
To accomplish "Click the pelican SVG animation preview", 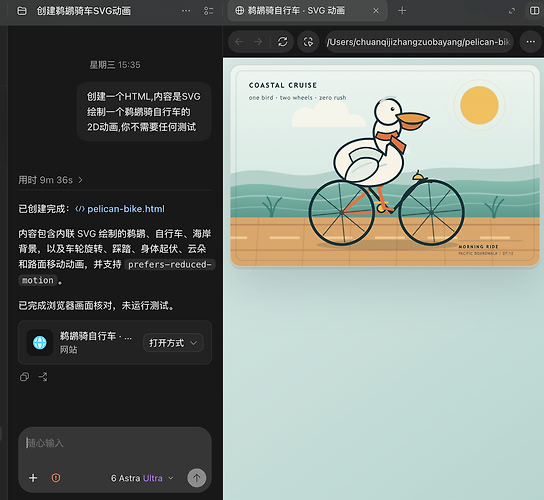I will point(385,166).
